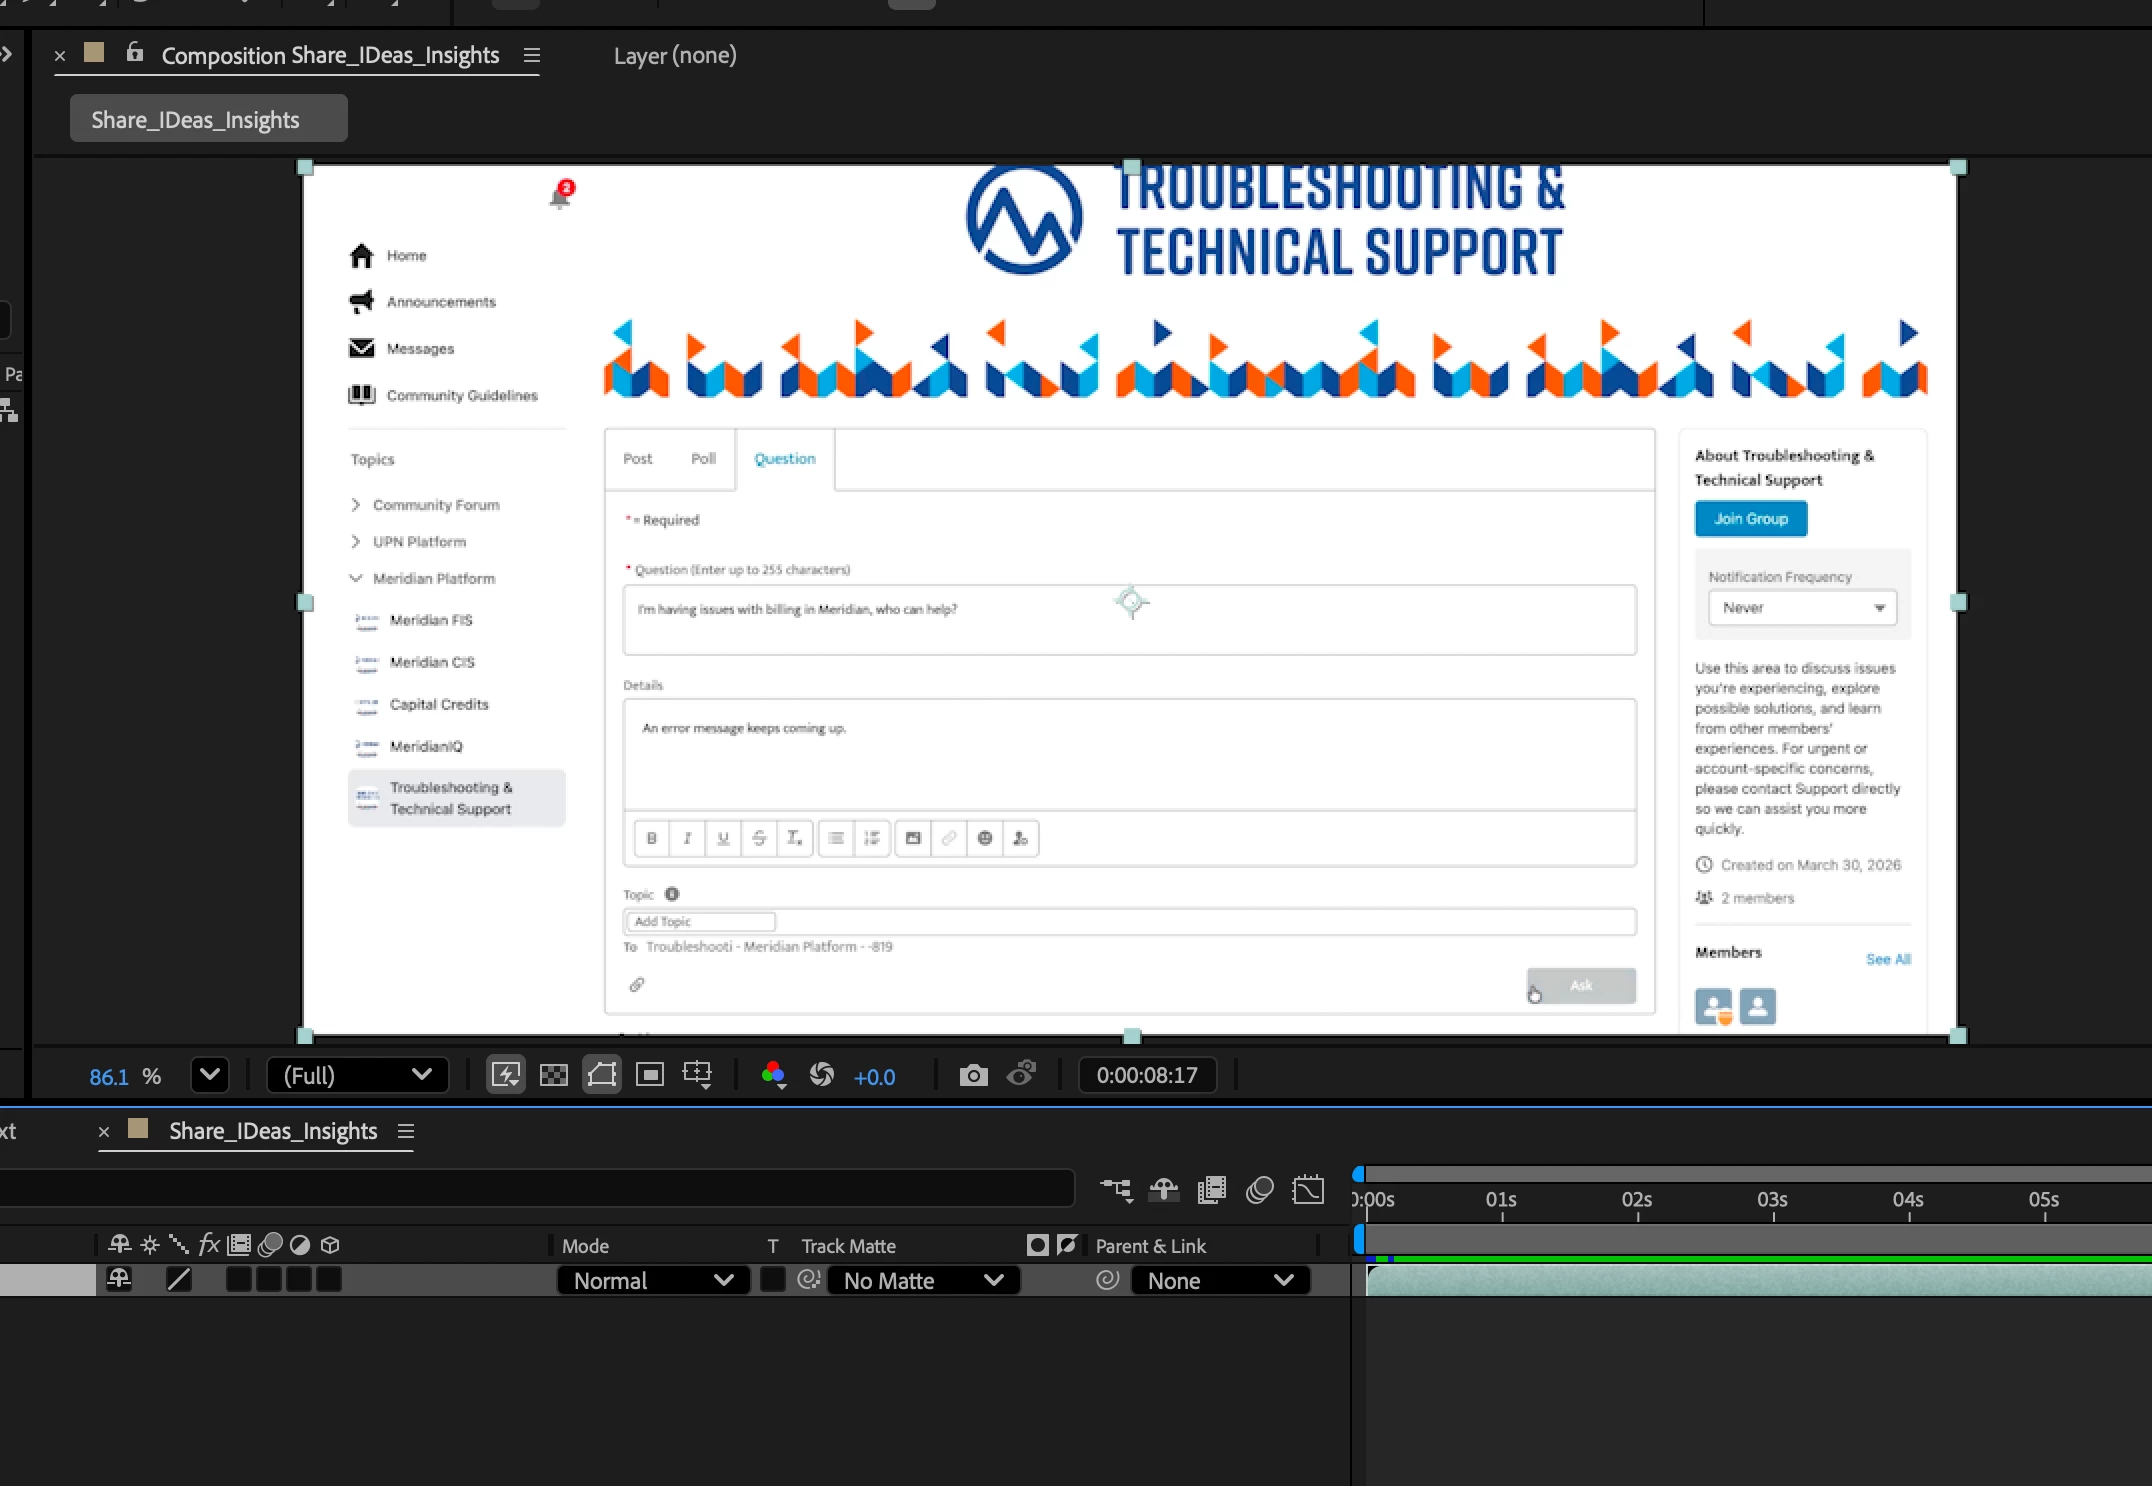2152x1486 pixels.
Task: Toggle the transparency grid
Action: 554,1075
